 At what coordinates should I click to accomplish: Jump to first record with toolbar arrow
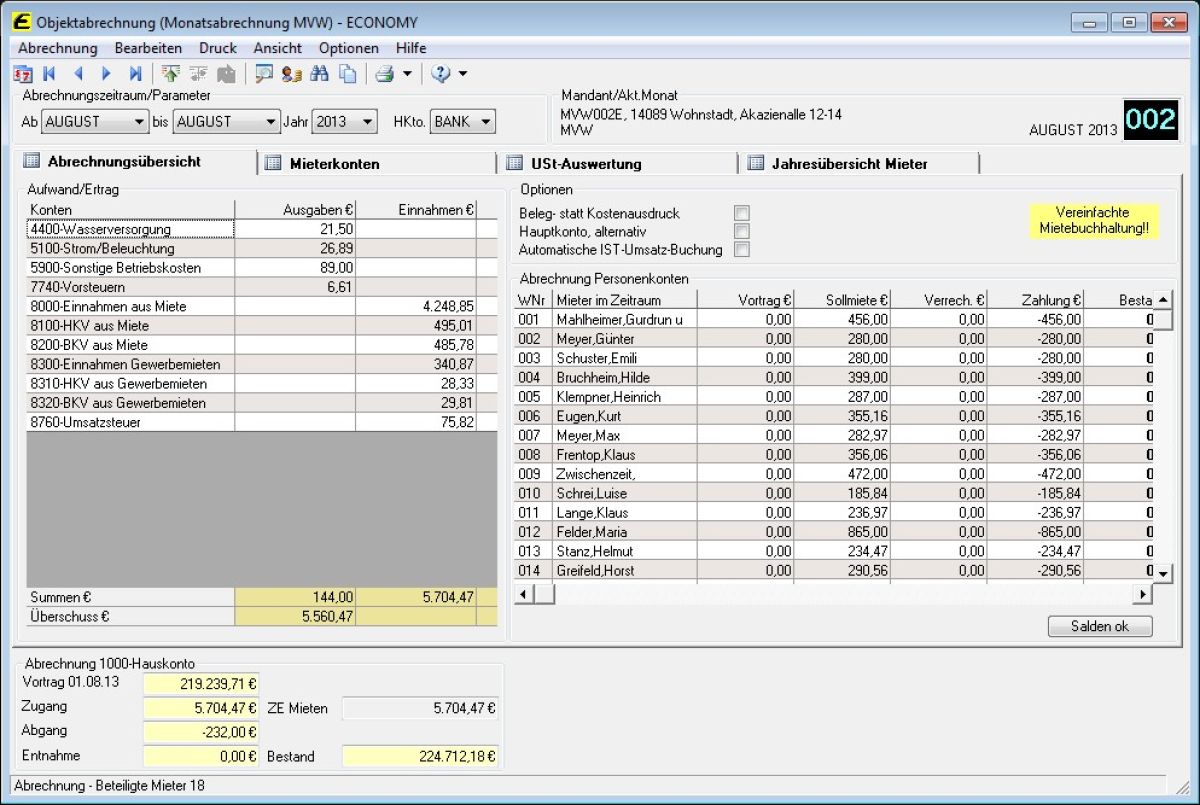coord(49,74)
